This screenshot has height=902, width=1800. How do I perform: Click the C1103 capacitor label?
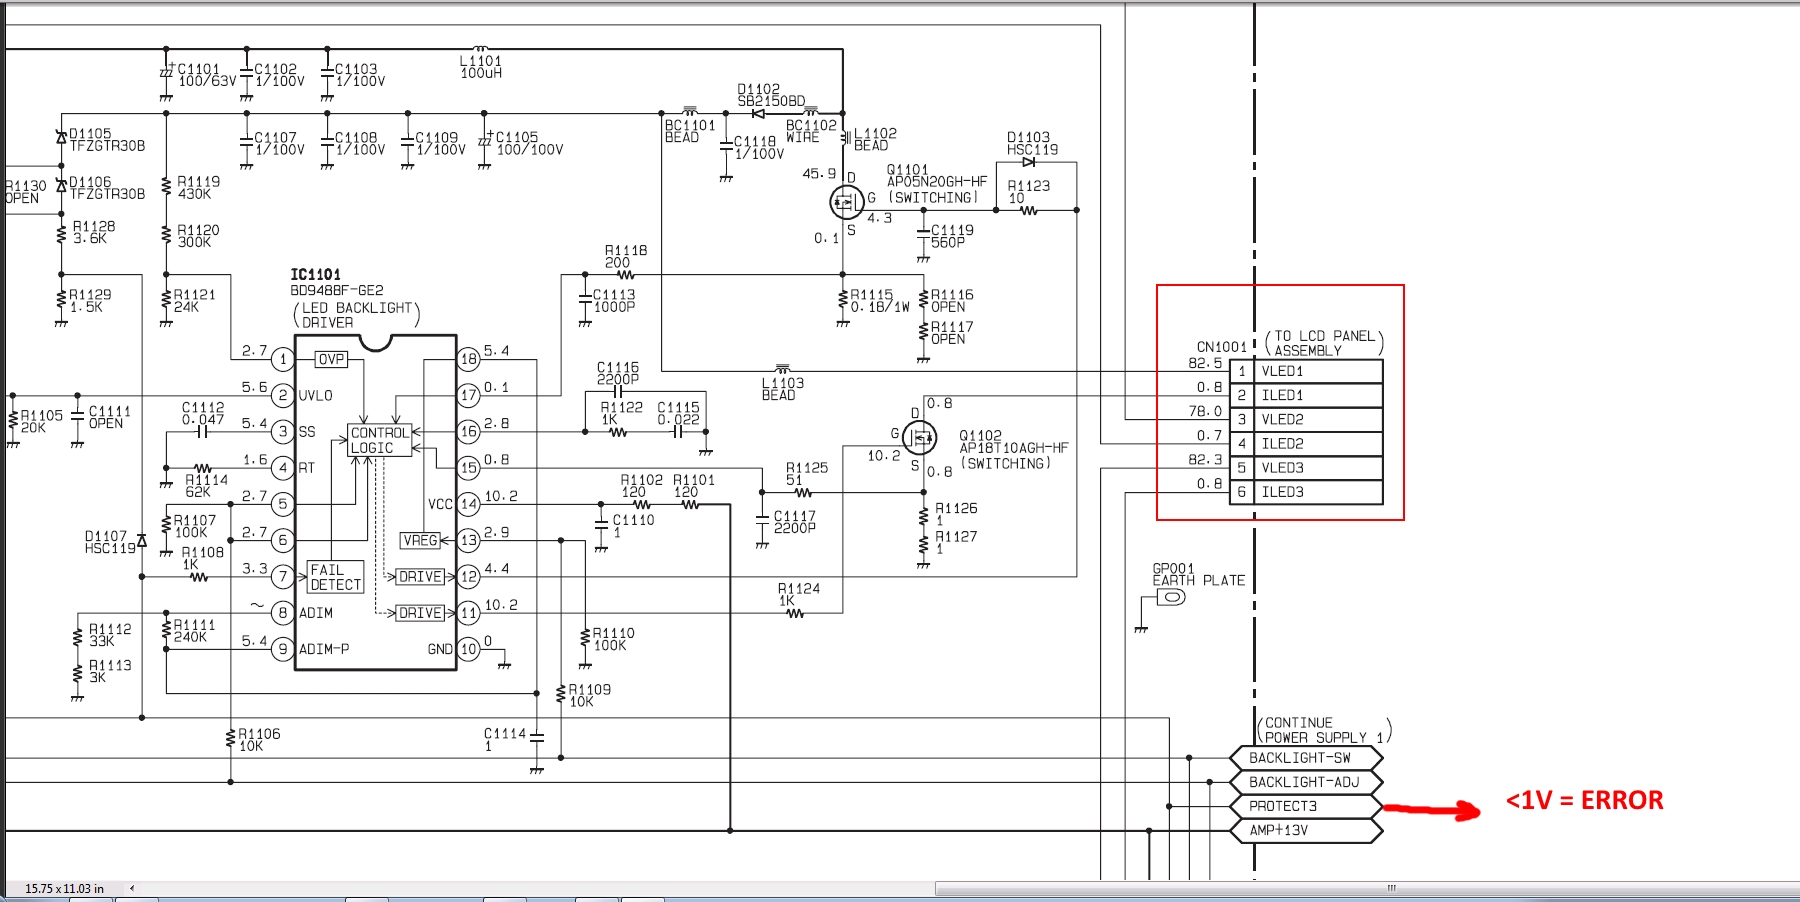pos(360,75)
